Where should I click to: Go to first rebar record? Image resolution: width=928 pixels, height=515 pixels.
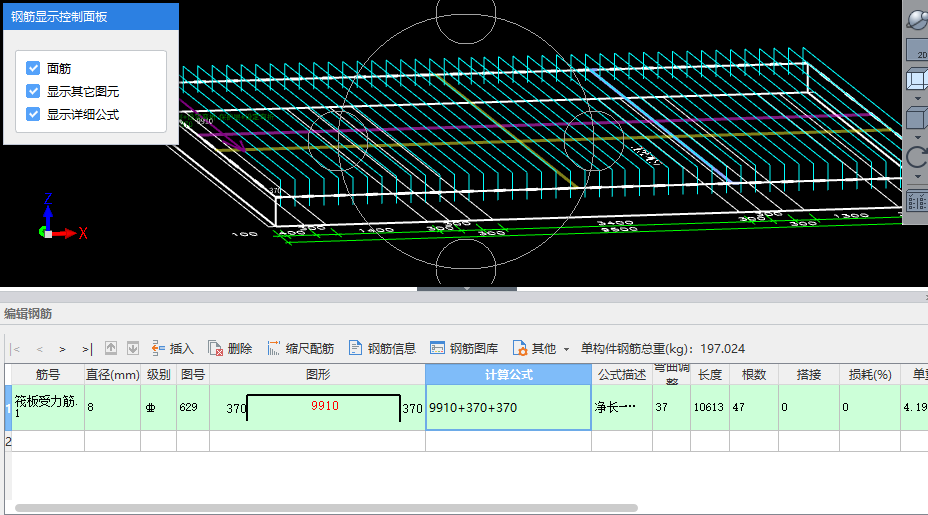coord(16,349)
